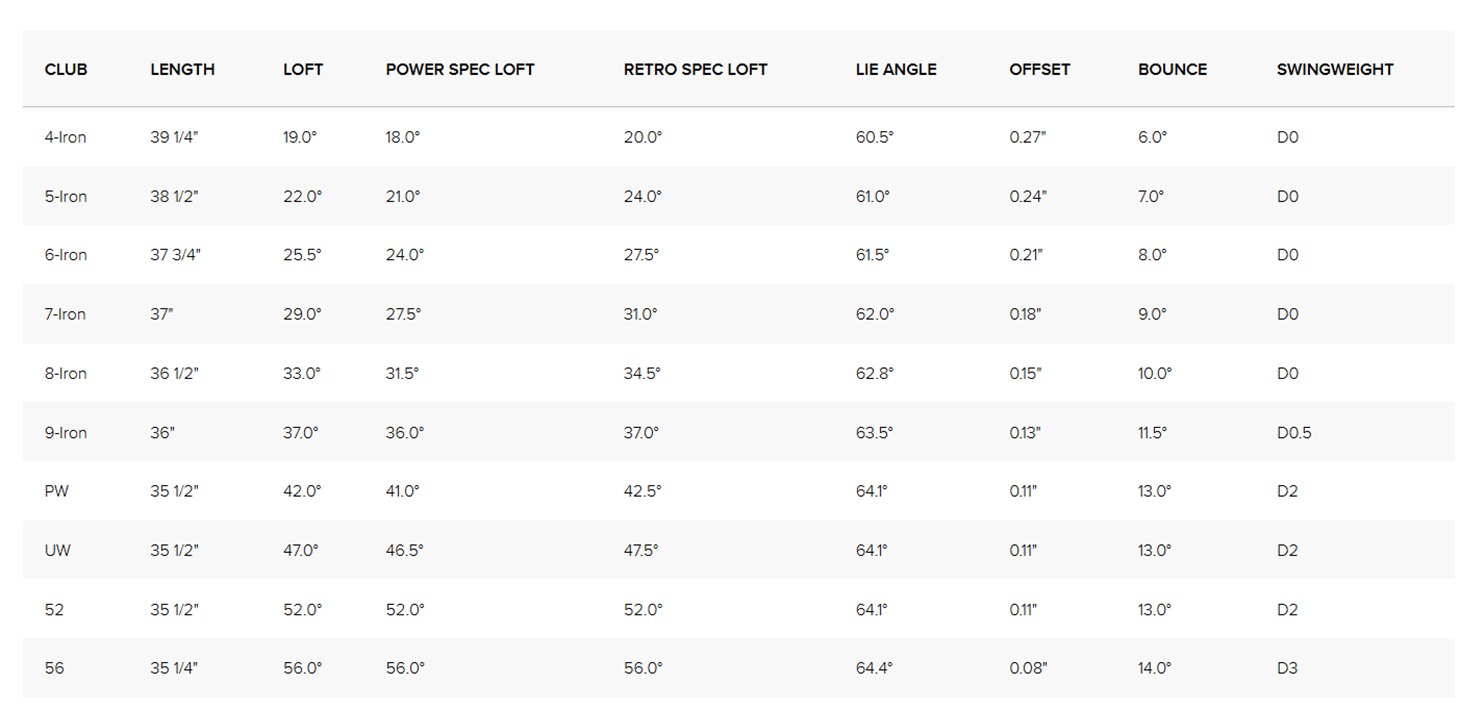Click the POWER SPEC LOFT column header
Viewport: 1473px width, 723px height.
[460, 70]
